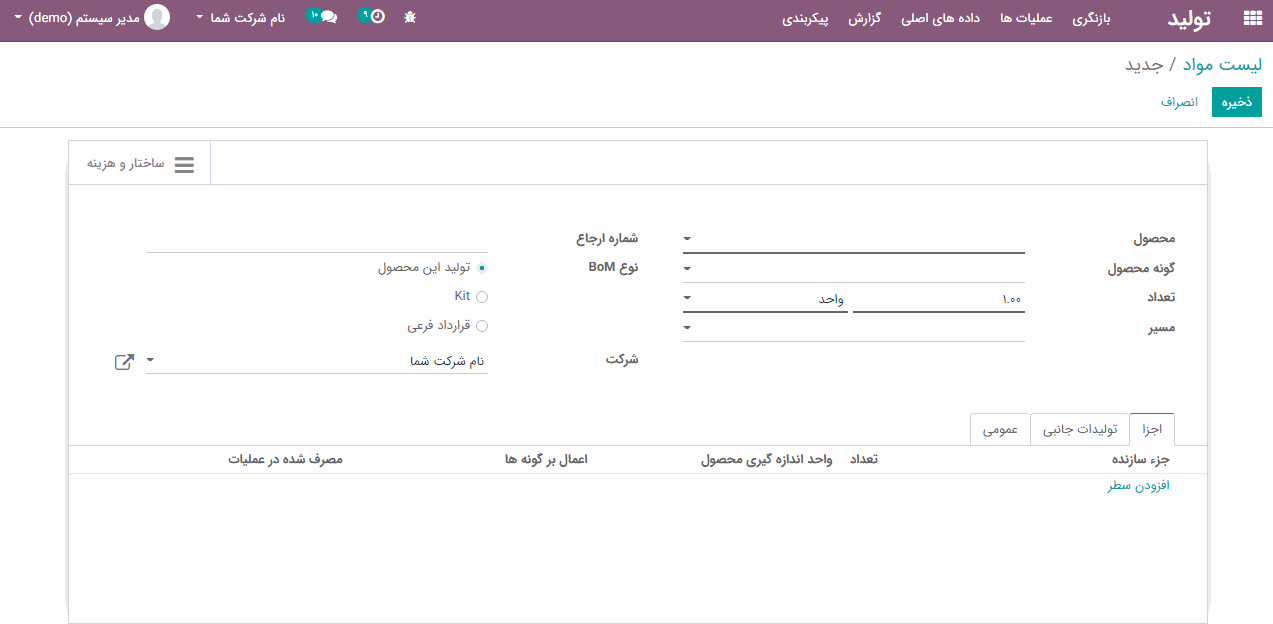
Task: Open the debug bug icon menu
Action: point(410,18)
